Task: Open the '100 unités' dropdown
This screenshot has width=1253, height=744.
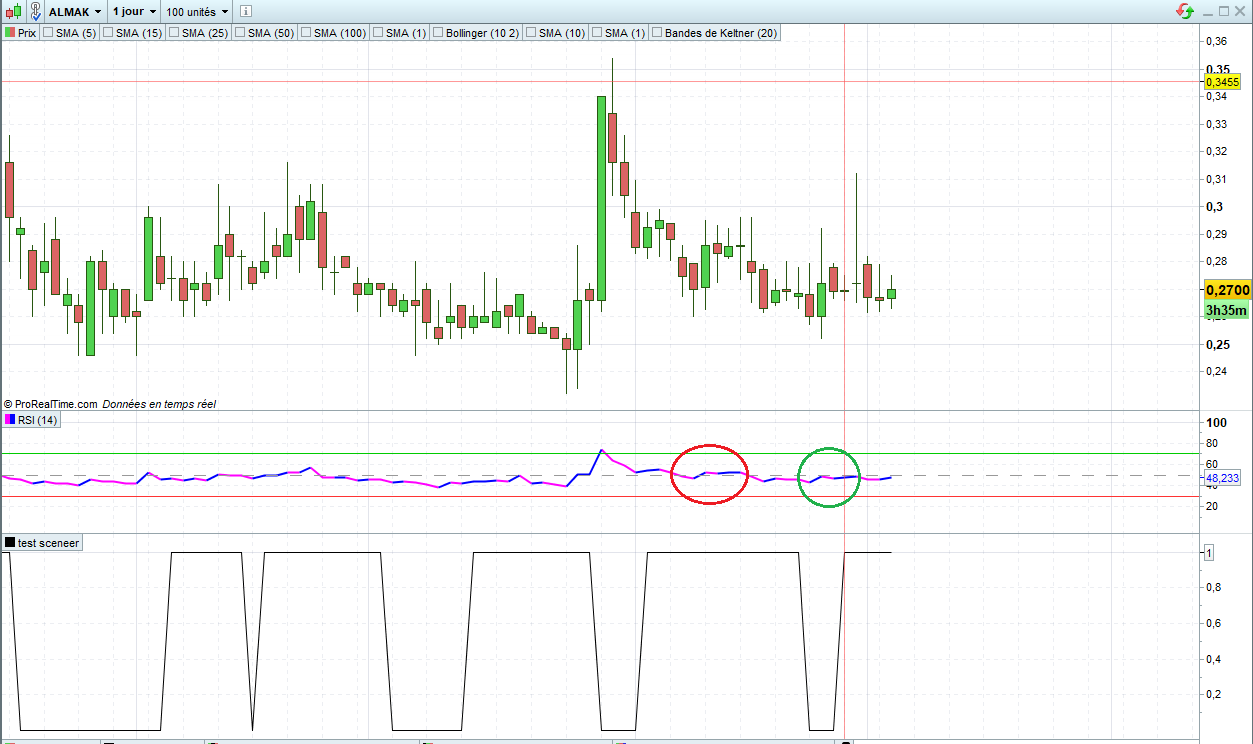Action: pos(196,11)
